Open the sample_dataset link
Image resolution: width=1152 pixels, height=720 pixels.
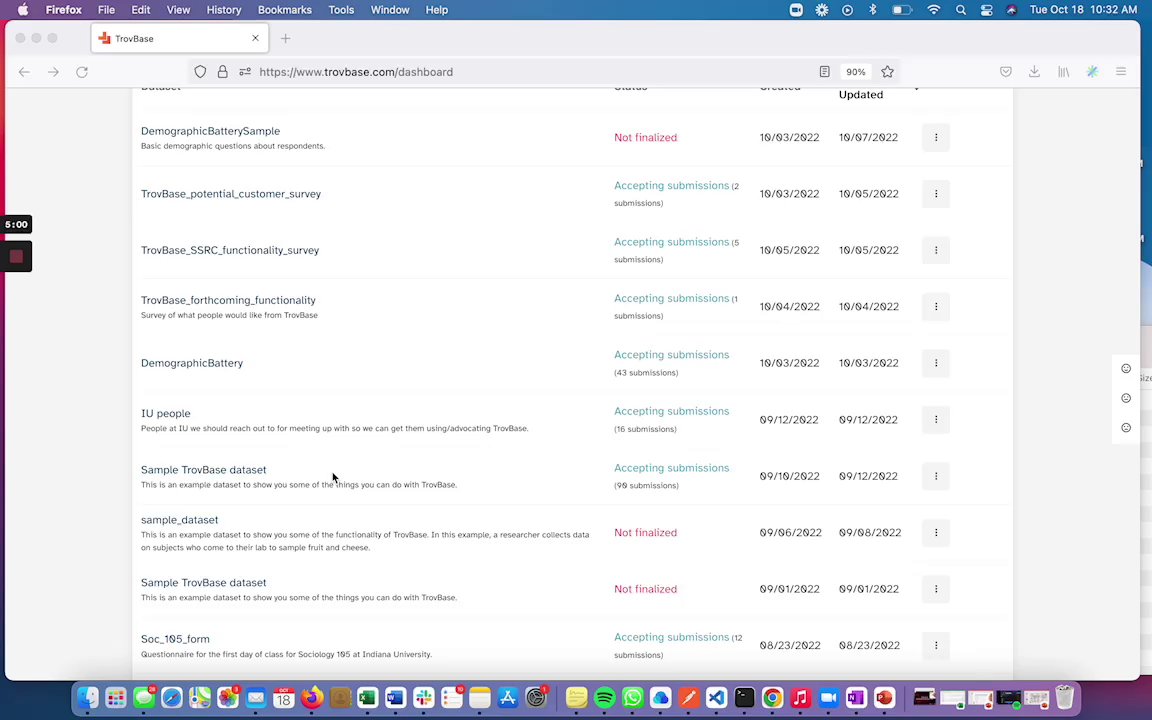179,520
